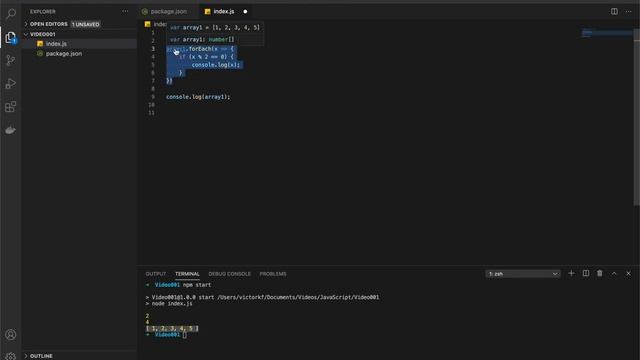Click console.log(x) inside the loop
Screen dimensions: 640x360
216,65
